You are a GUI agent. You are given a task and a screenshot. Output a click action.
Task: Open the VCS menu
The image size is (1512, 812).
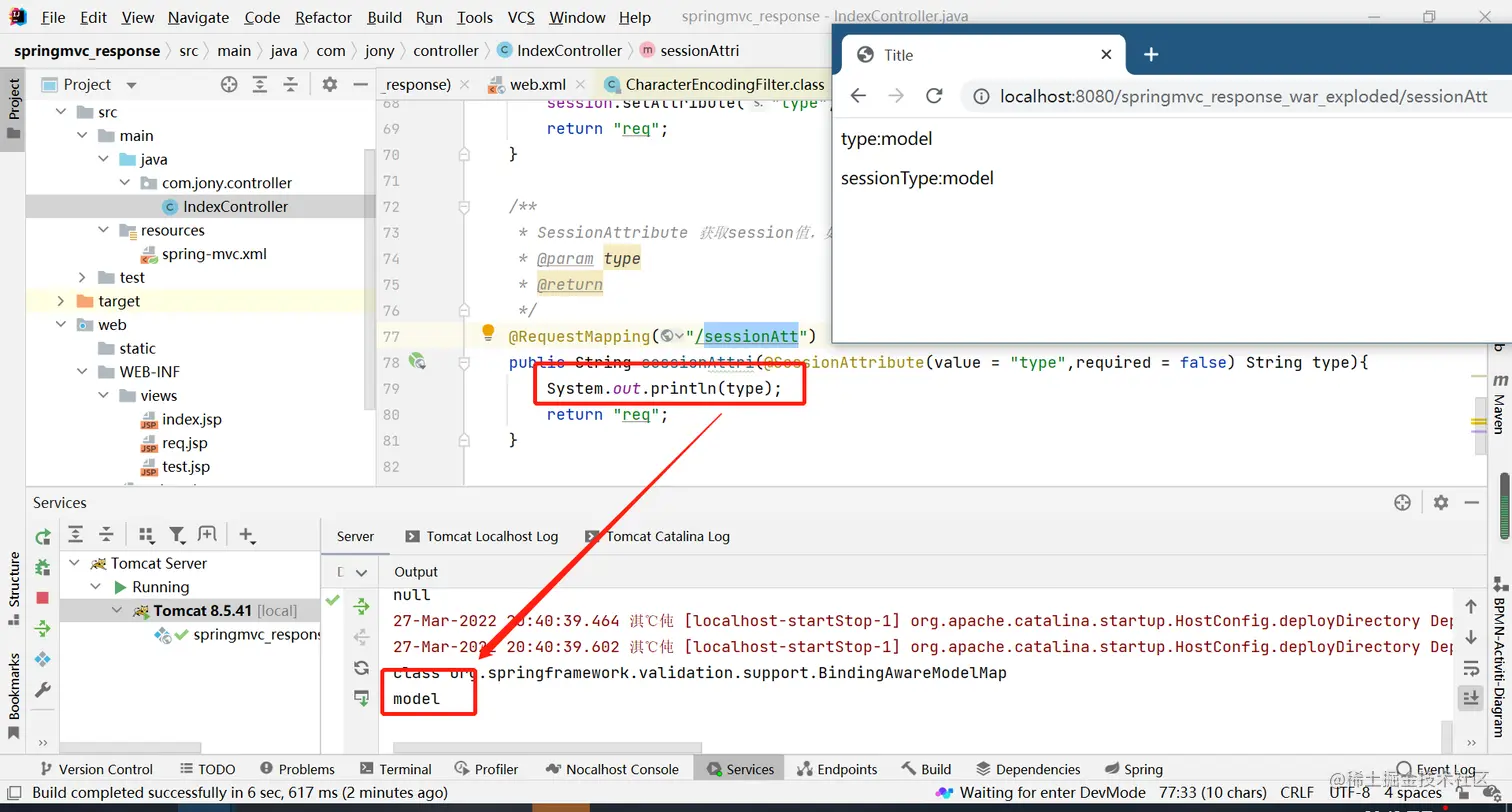tap(521, 18)
